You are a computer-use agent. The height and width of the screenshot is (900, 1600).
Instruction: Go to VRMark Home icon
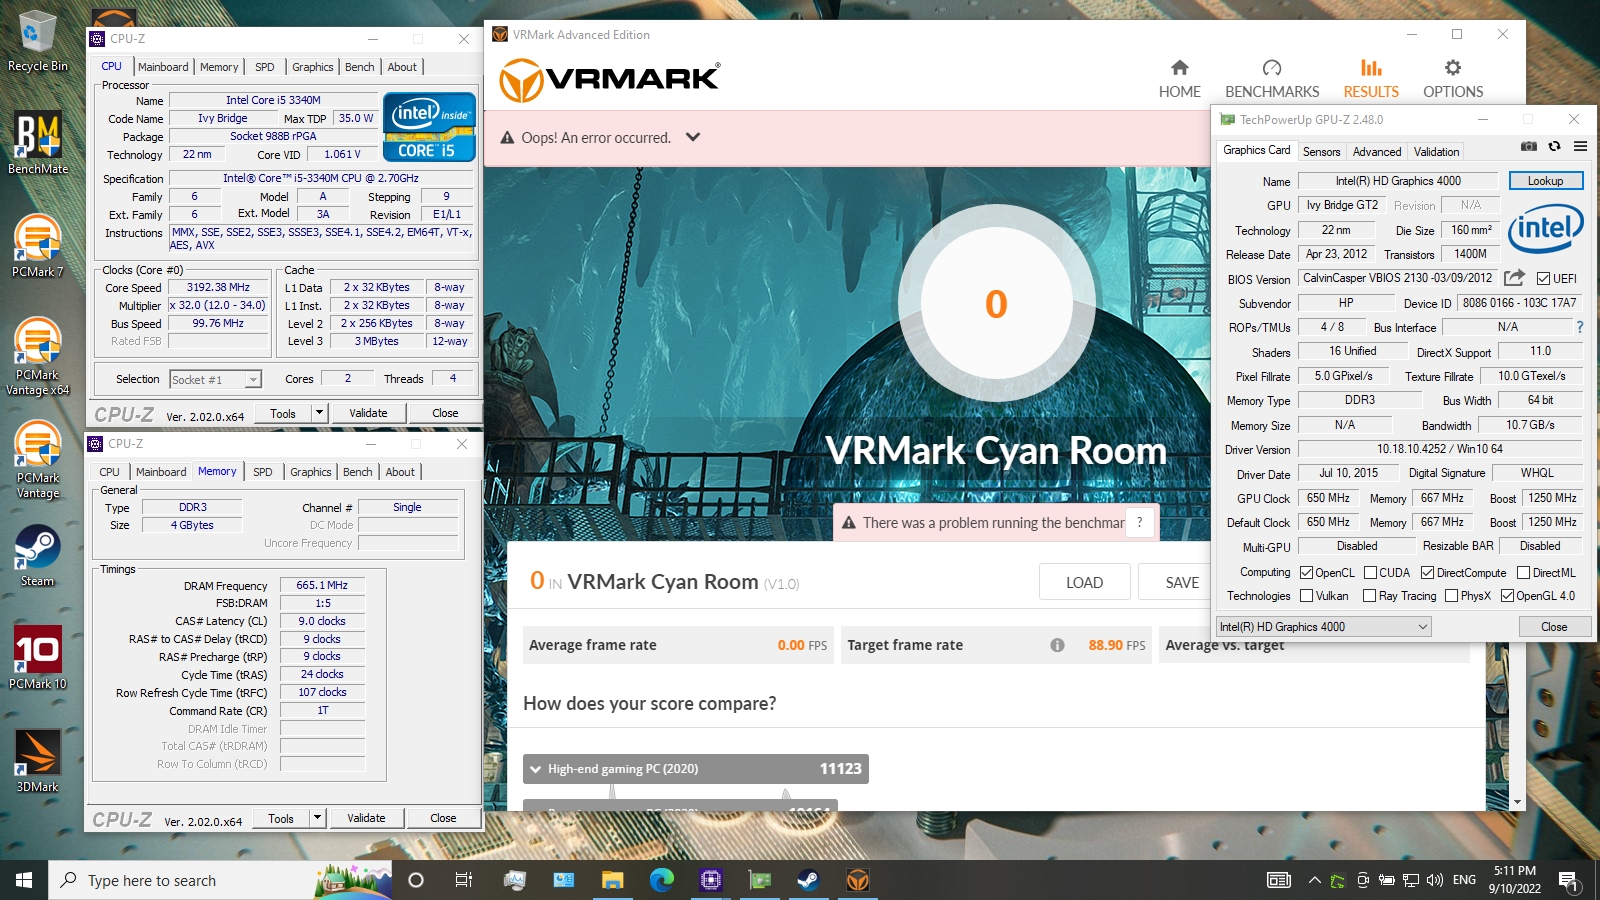[1180, 68]
